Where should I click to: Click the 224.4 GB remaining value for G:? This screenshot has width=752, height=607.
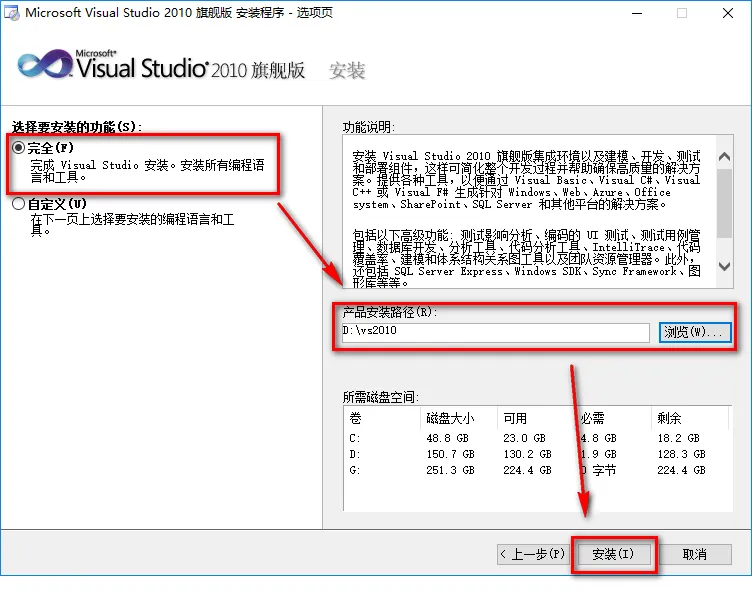[681, 470]
